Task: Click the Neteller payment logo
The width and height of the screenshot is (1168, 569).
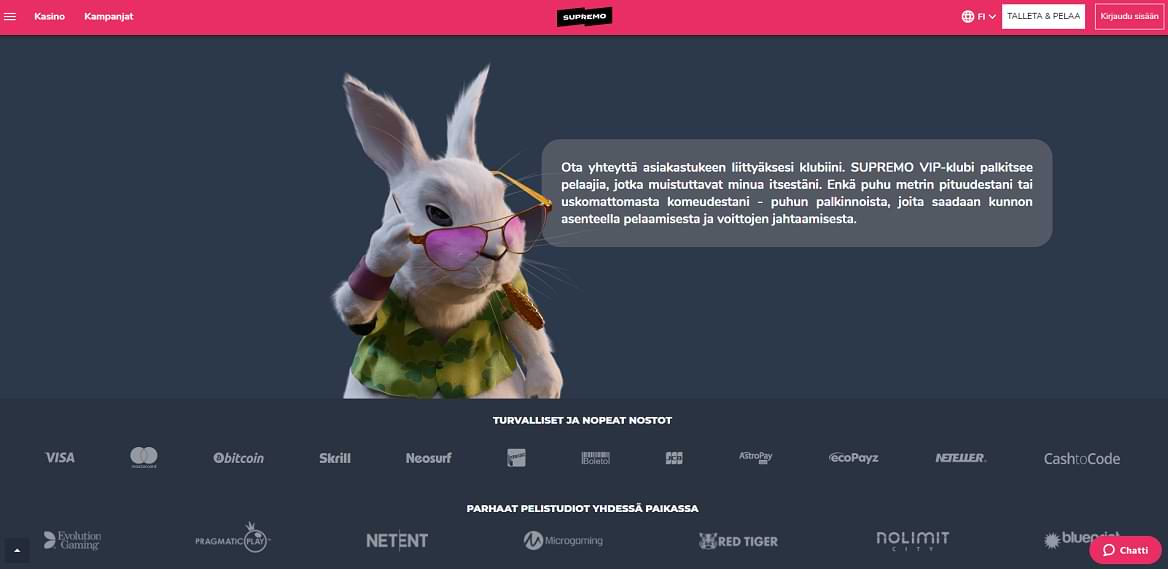Action: pyautogui.click(x=961, y=458)
